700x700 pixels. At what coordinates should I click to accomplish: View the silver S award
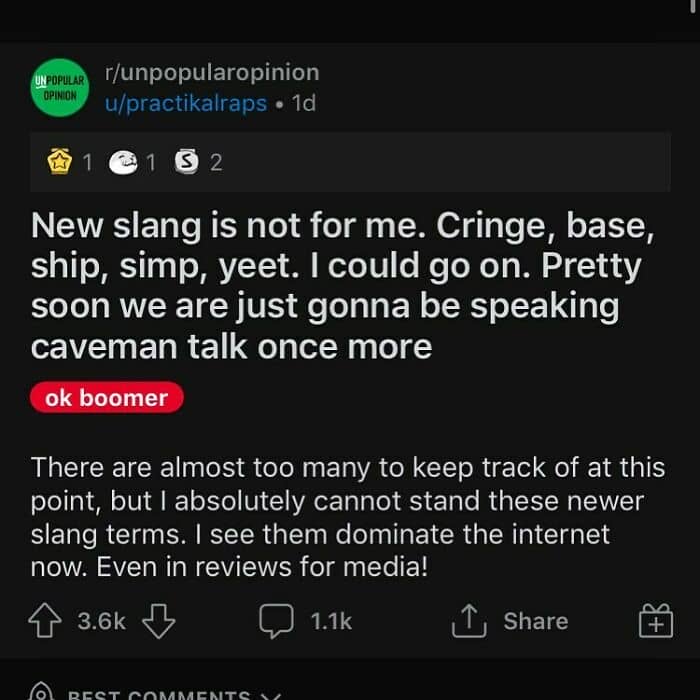[186, 162]
